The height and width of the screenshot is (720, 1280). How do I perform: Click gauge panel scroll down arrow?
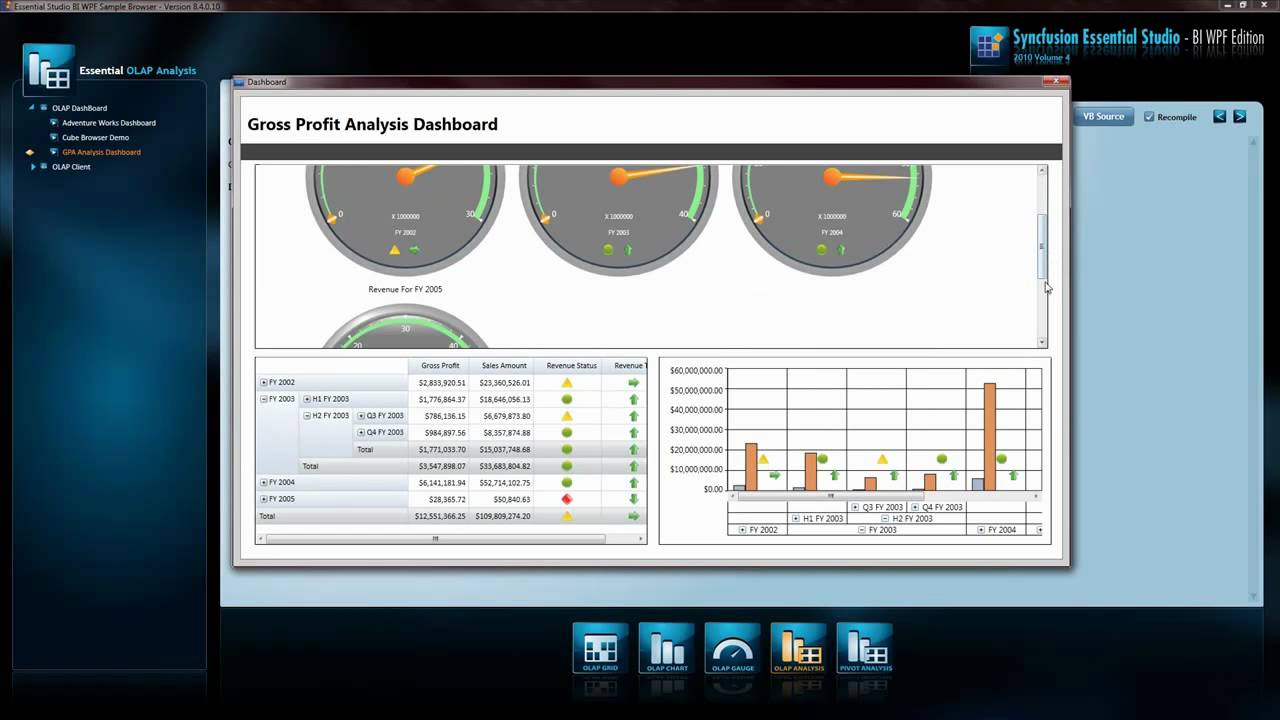[1042, 342]
